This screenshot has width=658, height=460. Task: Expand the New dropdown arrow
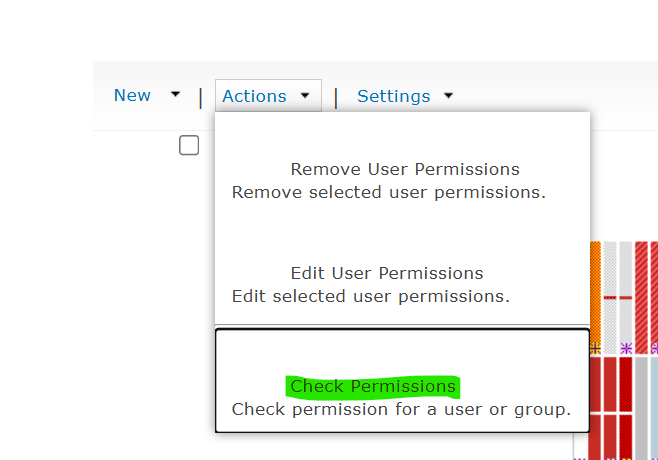[176, 95]
